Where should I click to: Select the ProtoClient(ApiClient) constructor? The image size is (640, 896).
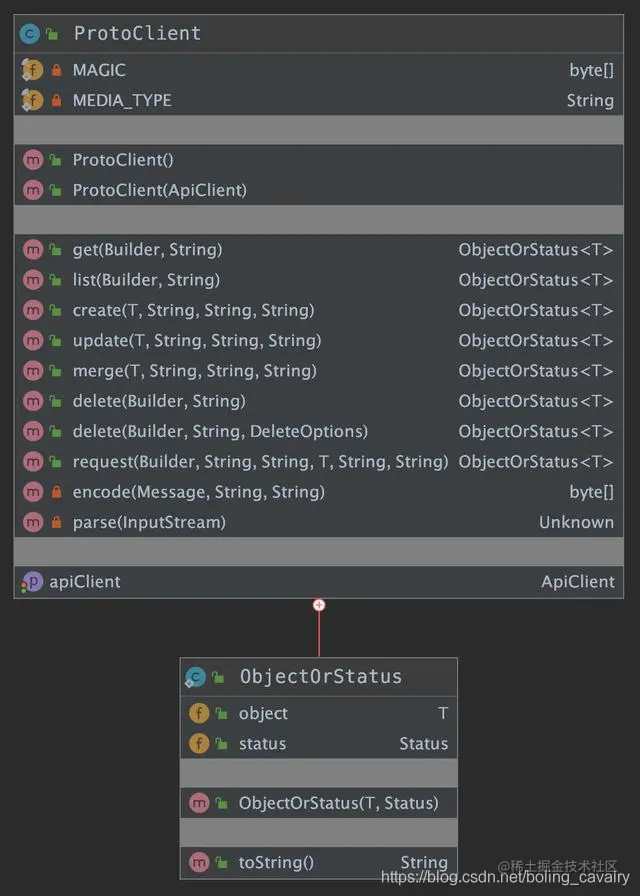pyautogui.click(x=159, y=190)
